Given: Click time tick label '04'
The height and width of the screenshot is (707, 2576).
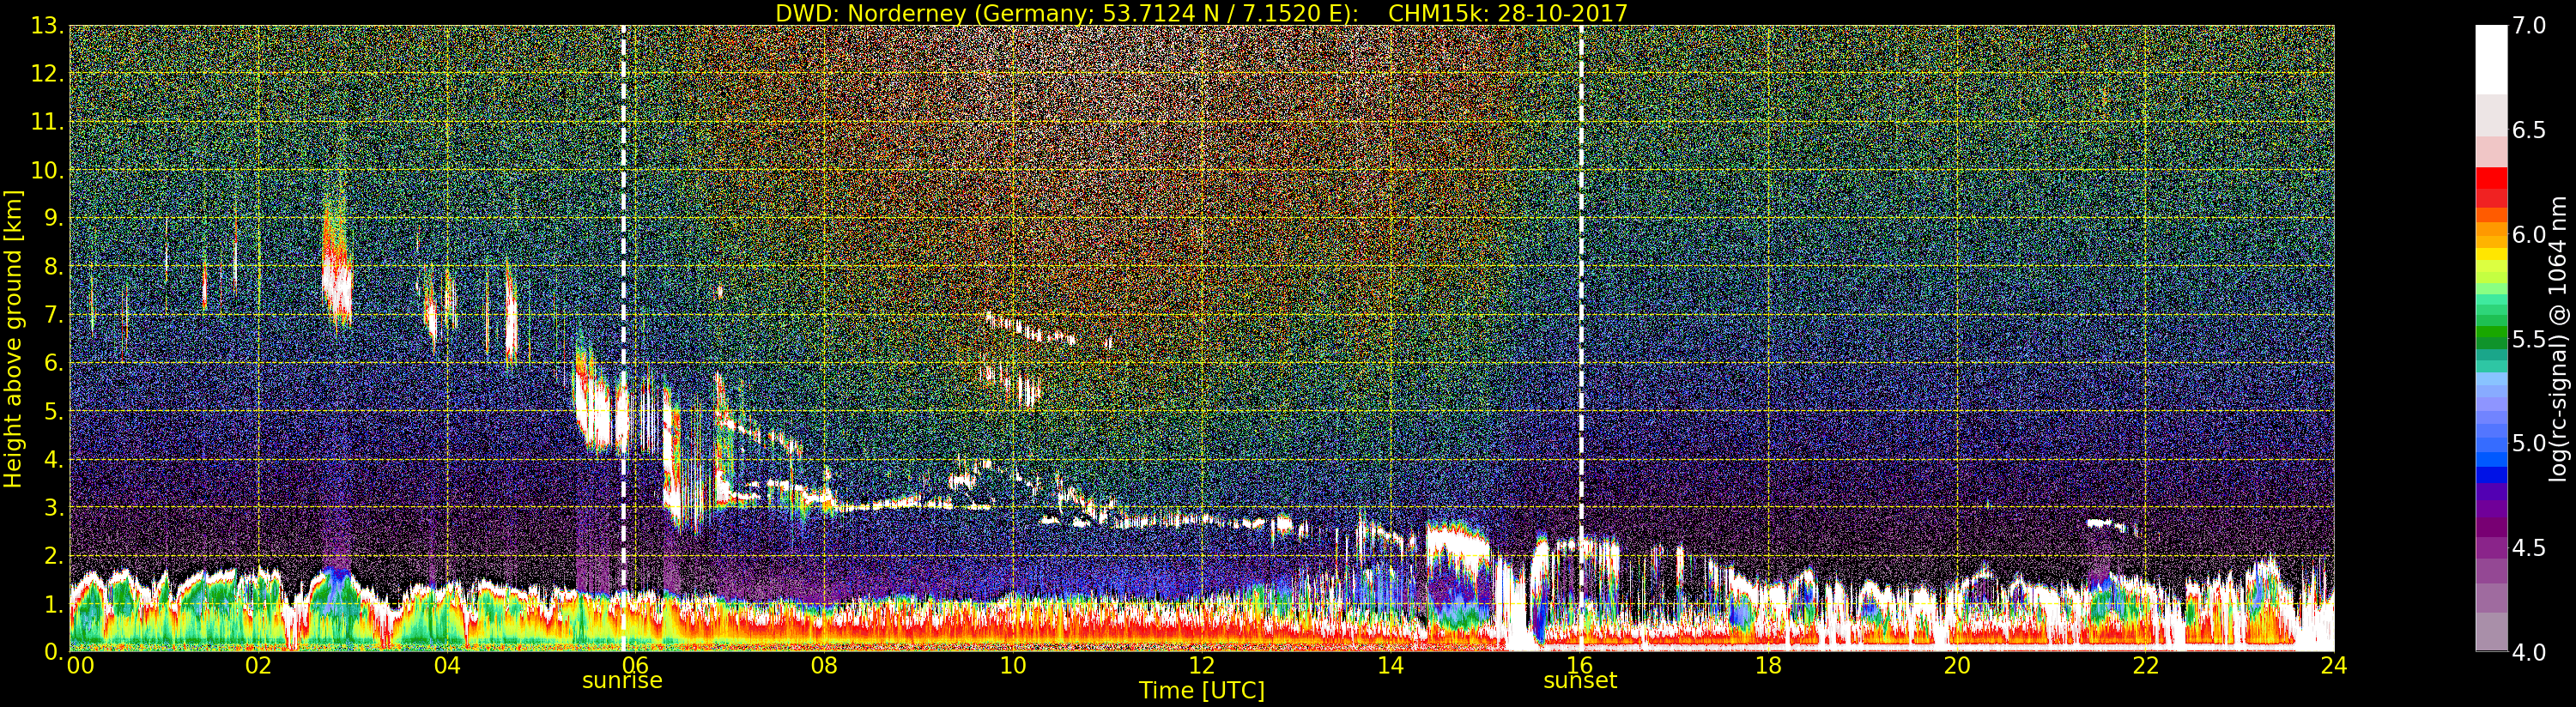Looking at the screenshot, I should tap(447, 665).
